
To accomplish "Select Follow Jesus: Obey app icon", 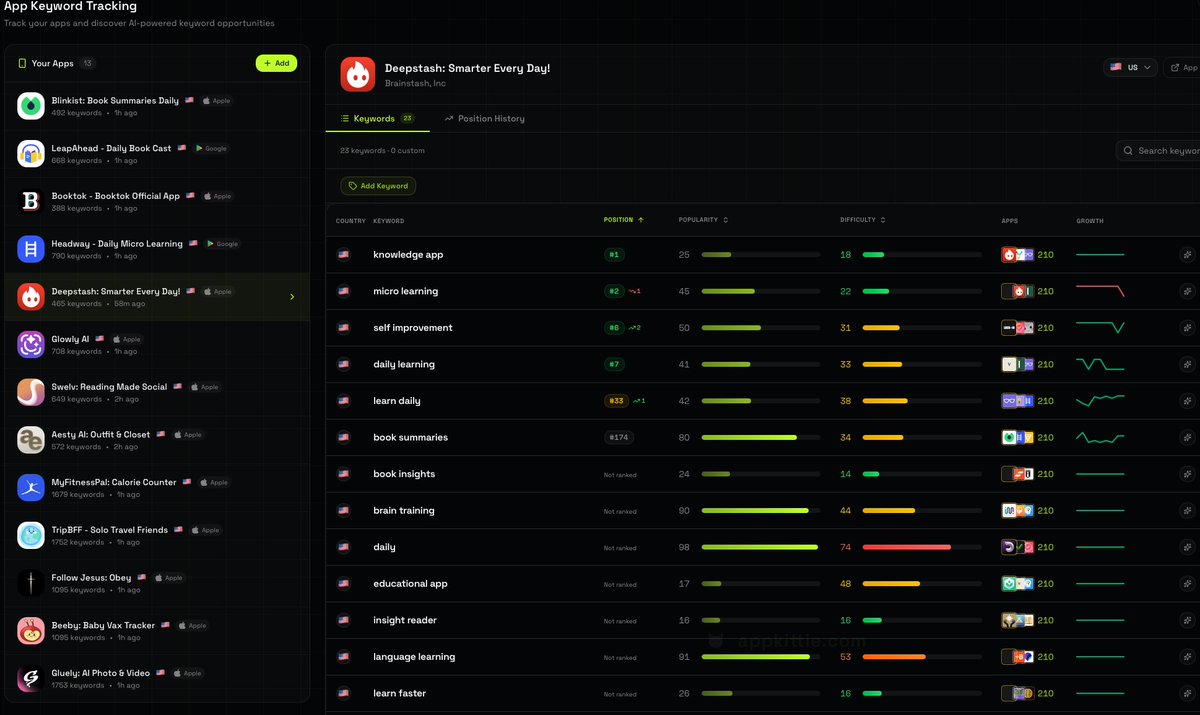I will pyautogui.click(x=31, y=583).
